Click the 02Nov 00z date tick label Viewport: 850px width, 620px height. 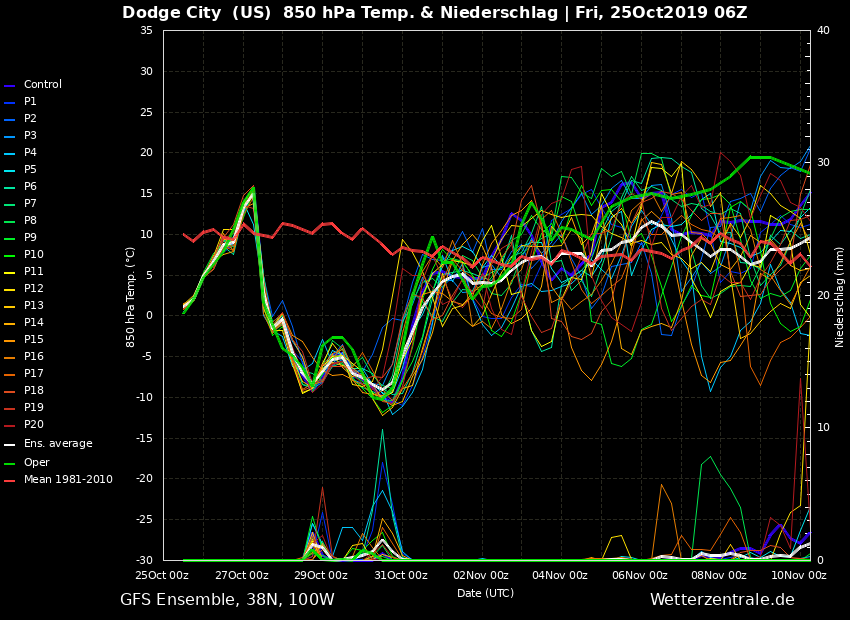click(x=481, y=575)
